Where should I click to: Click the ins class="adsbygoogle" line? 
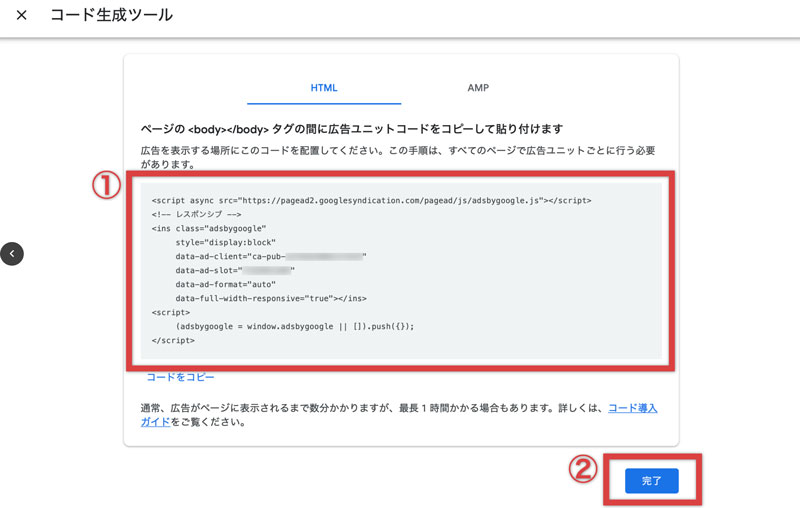pyautogui.click(x=209, y=228)
